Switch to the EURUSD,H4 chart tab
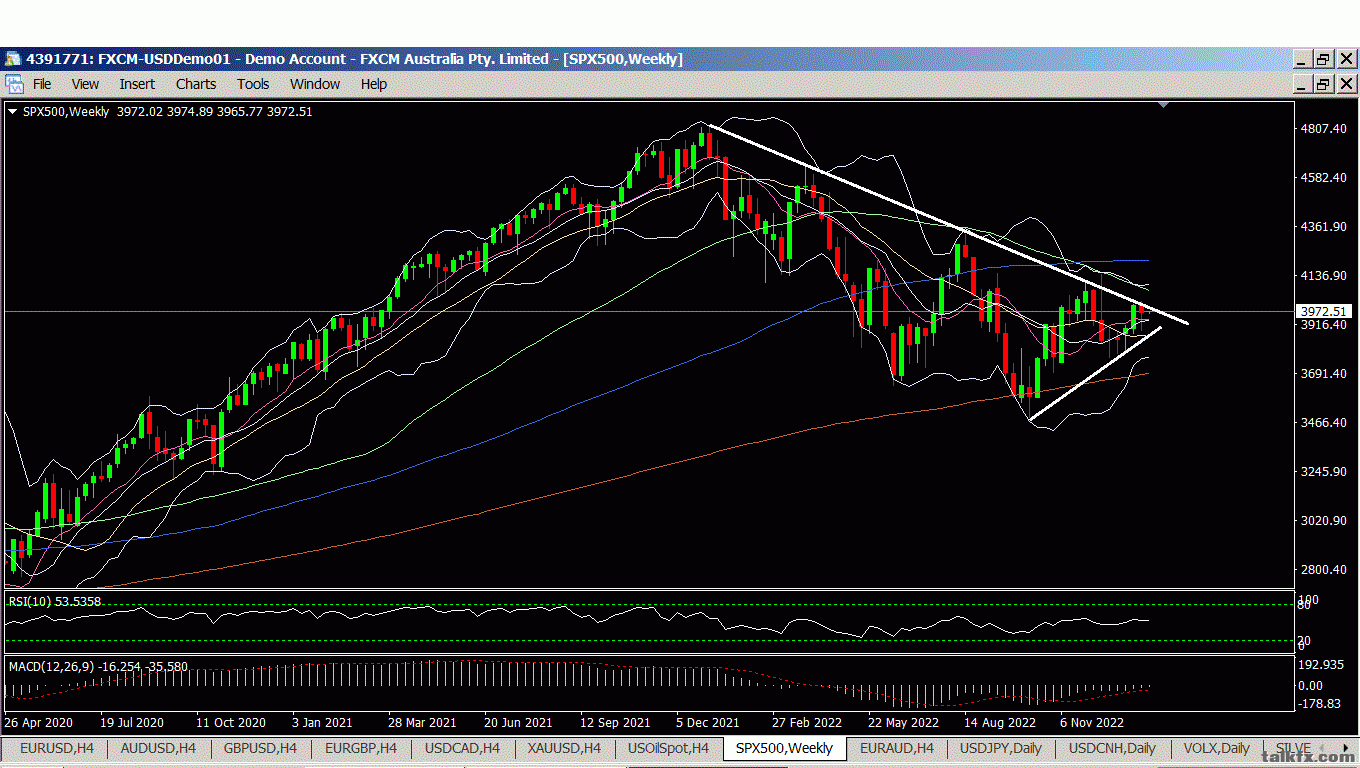 (58, 748)
